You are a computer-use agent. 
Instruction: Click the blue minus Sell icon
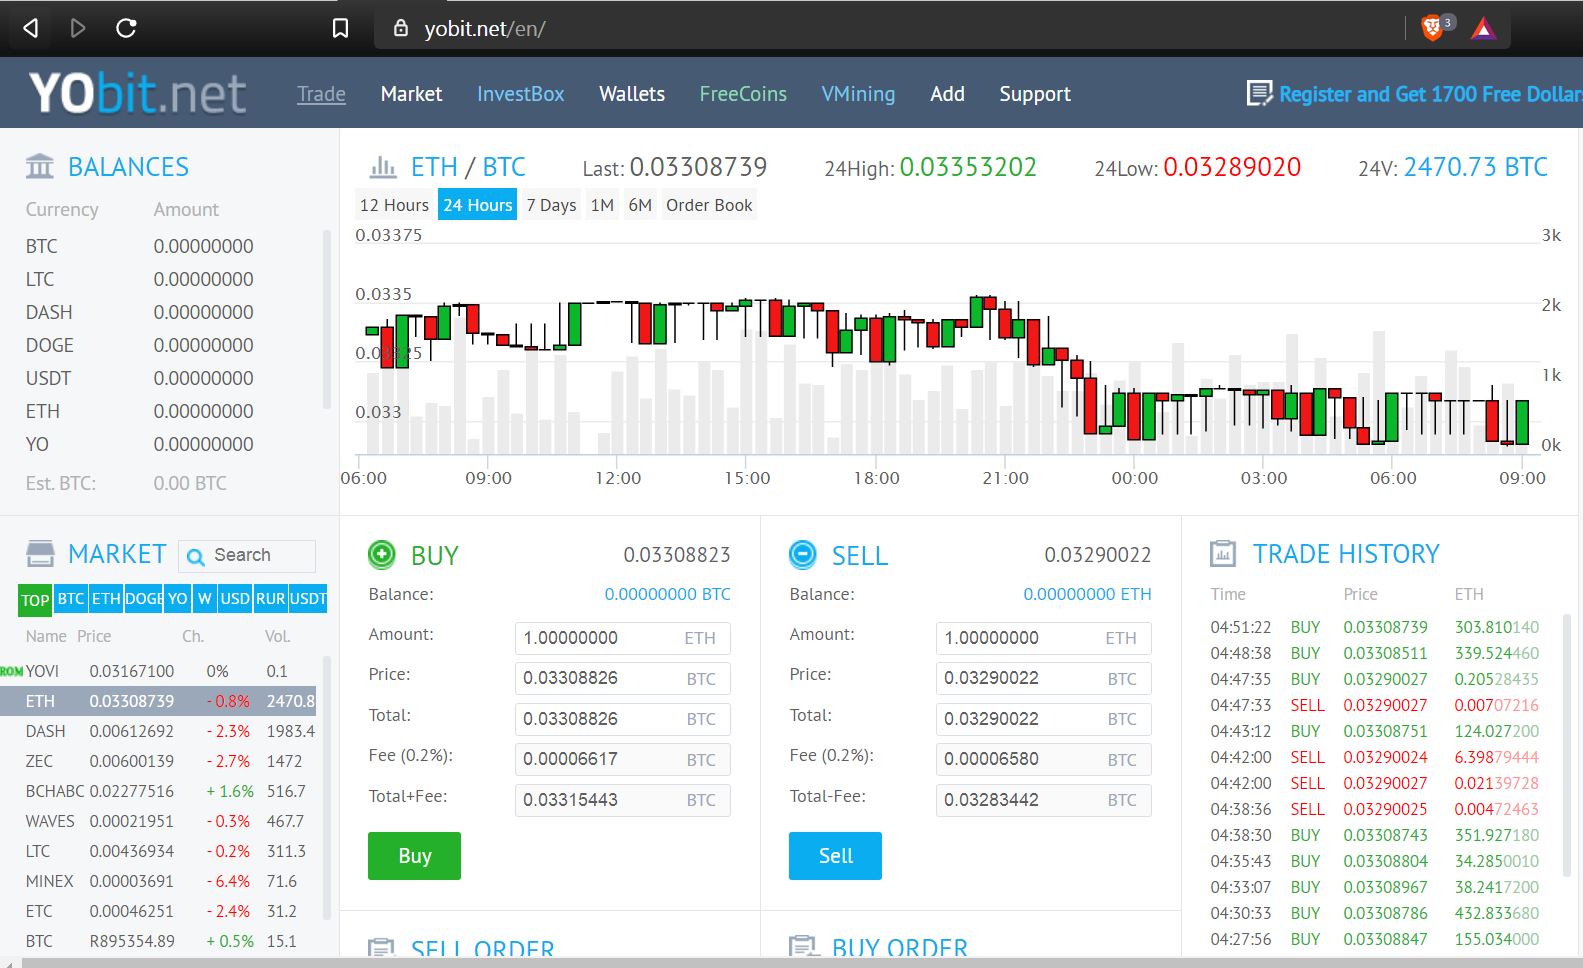pyautogui.click(x=803, y=554)
